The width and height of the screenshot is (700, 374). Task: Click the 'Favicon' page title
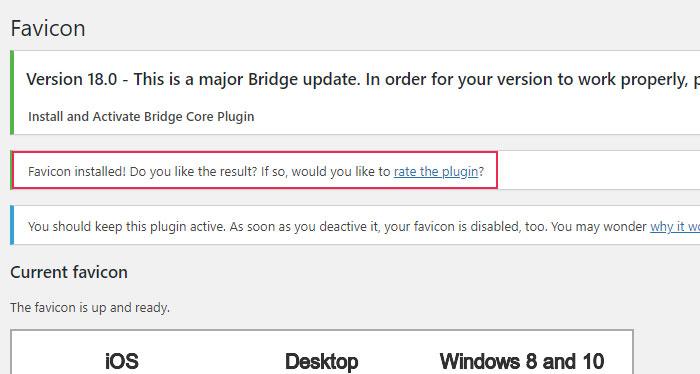(x=48, y=29)
